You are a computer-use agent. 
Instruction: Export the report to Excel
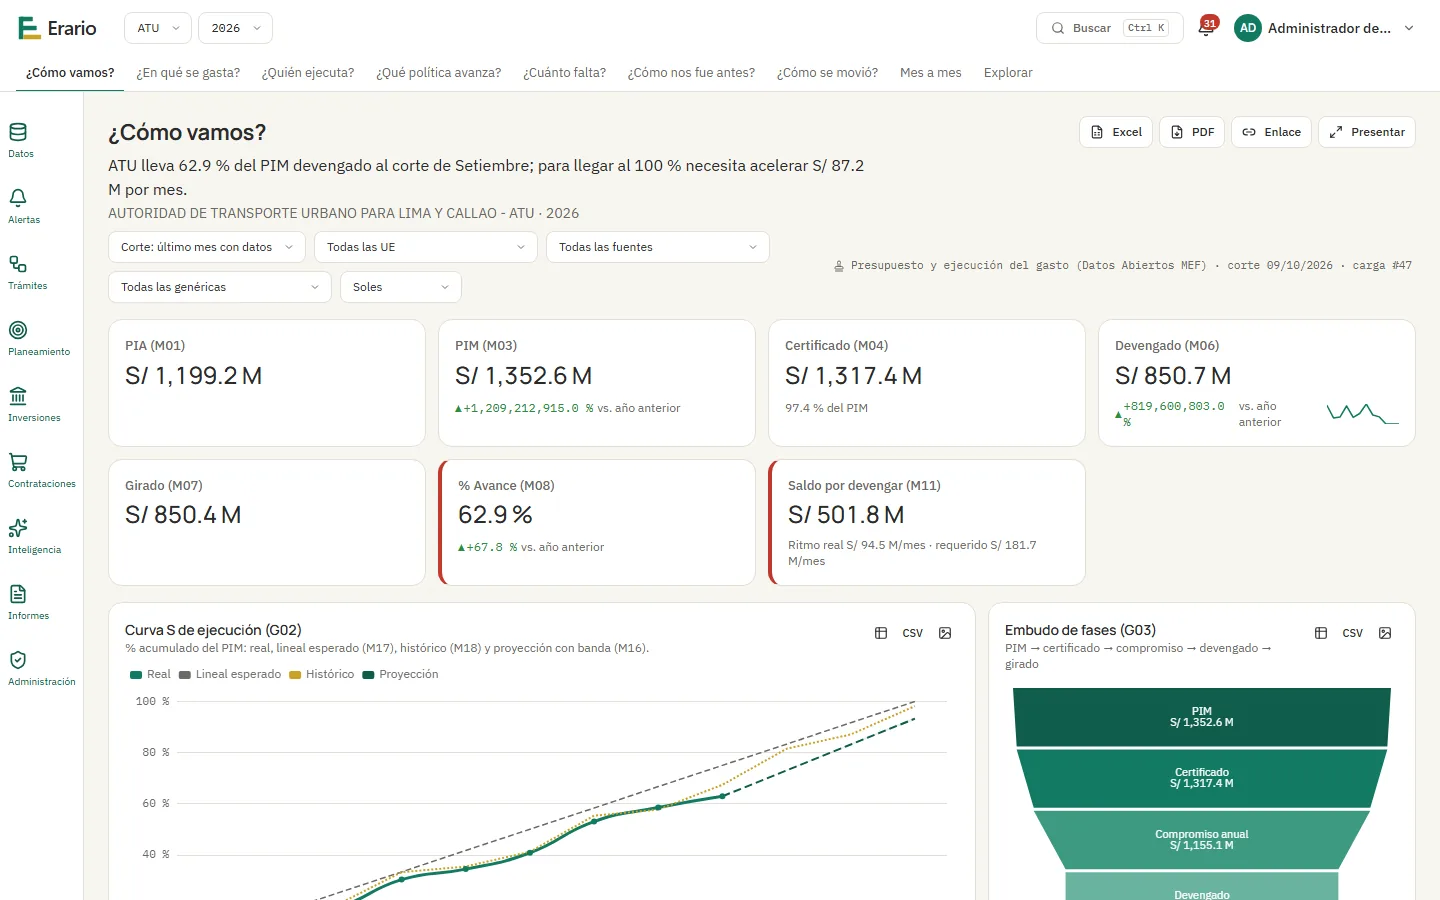point(1116,132)
